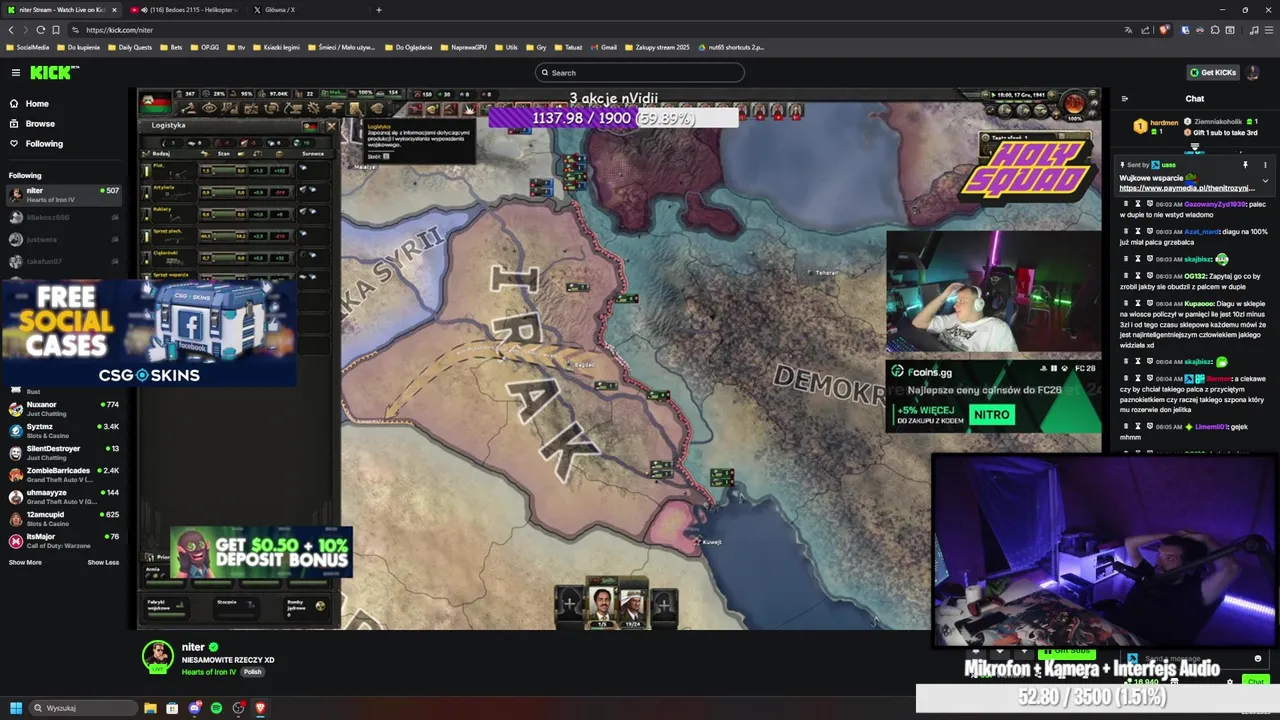Image resolution: width=1280 pixels, height=720 pixels.
Task: Open Brave Shields icon
Action: click(x=1164, y=30)
